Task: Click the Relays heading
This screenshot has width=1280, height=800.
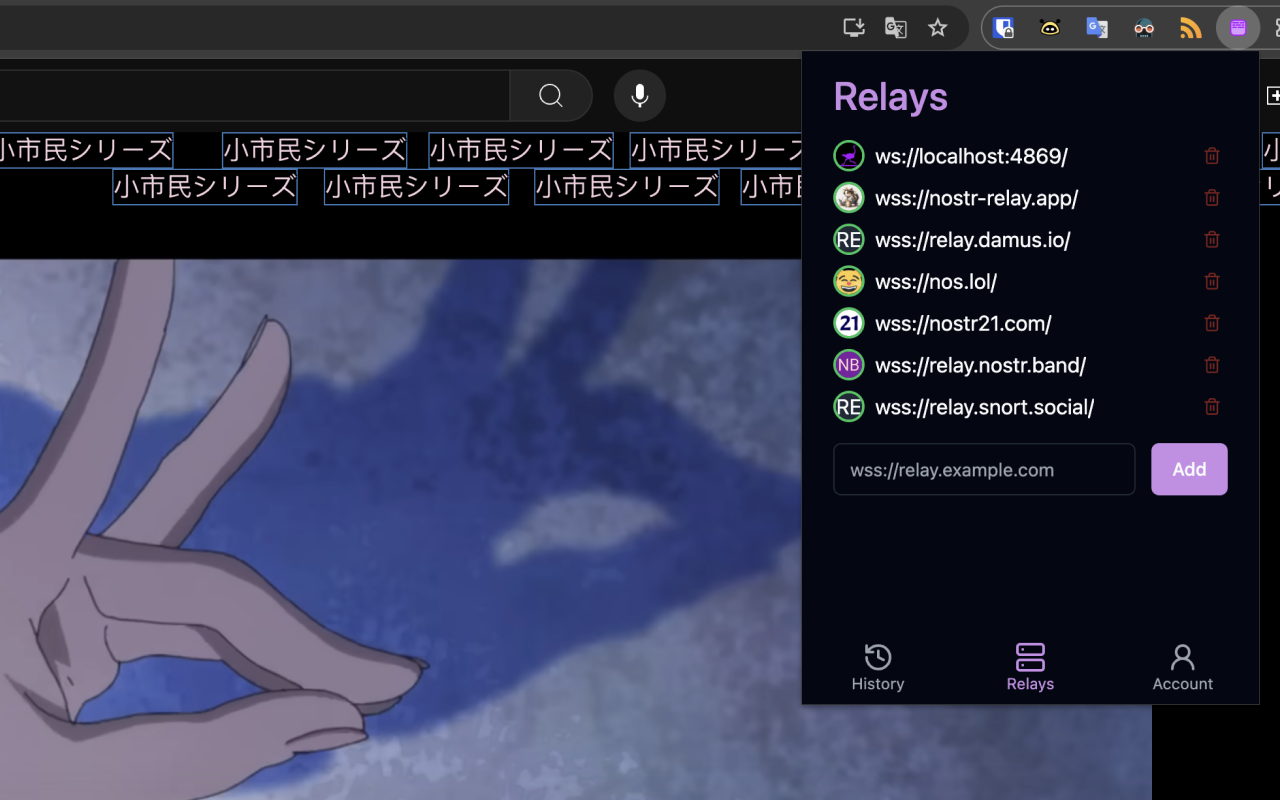Action: click(x=890, y=97)
